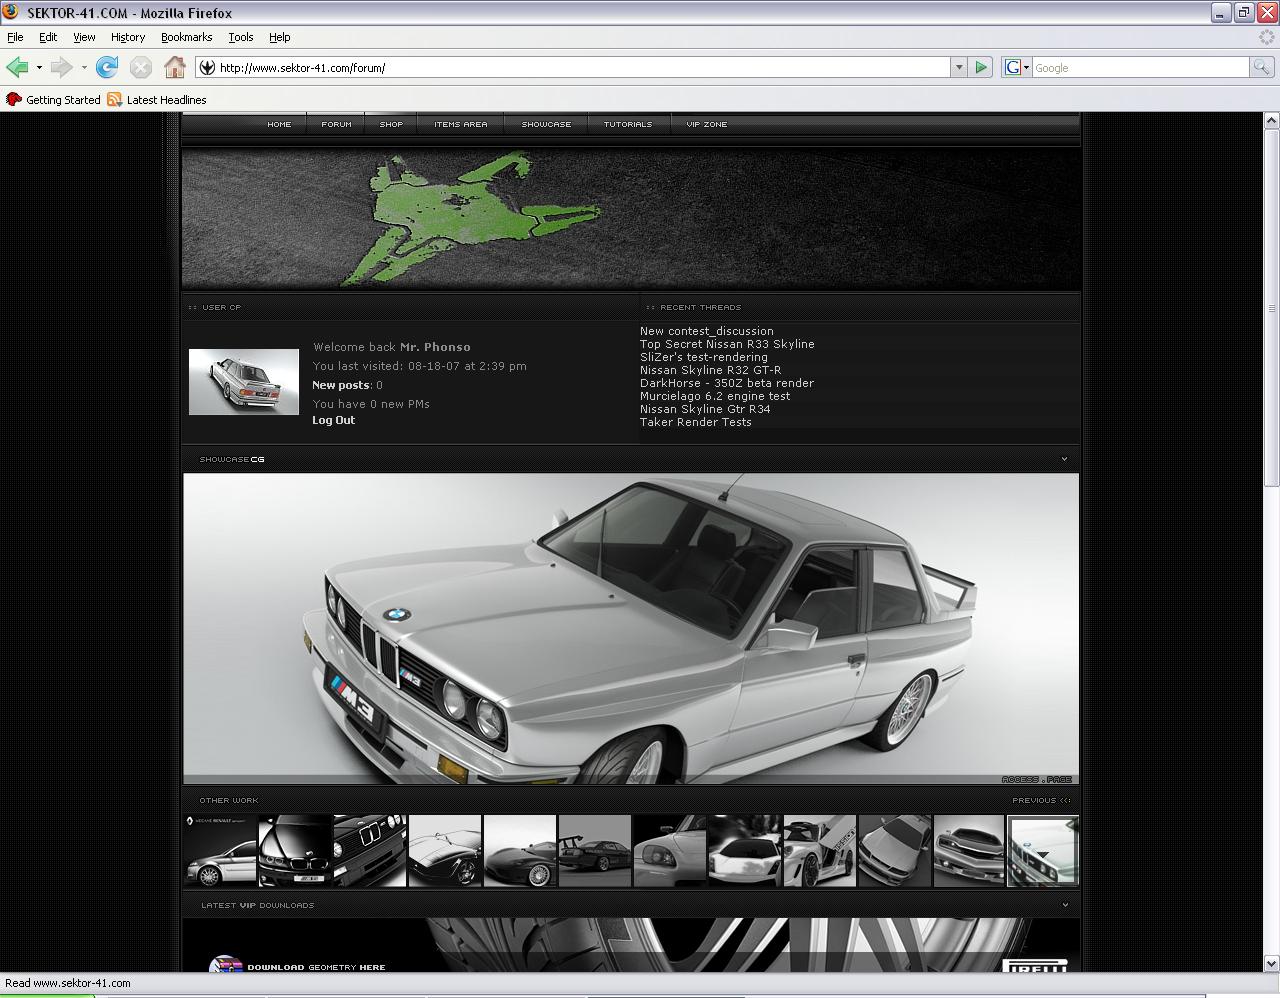Open the TUTORIALS nav tab

pos(628,124)
